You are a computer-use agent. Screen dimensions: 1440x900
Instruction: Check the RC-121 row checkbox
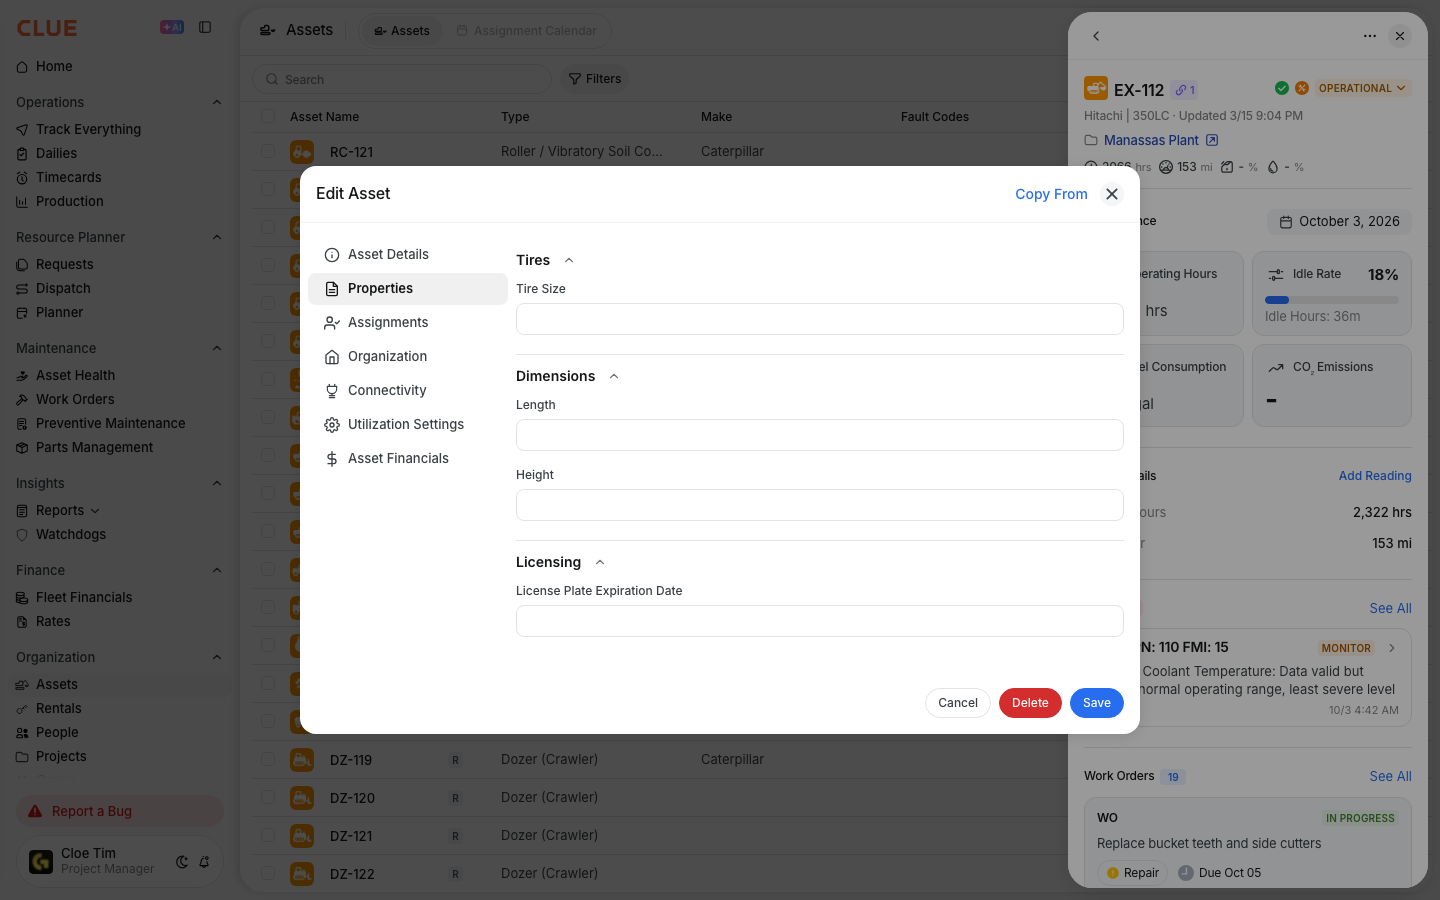click(268, 152)
